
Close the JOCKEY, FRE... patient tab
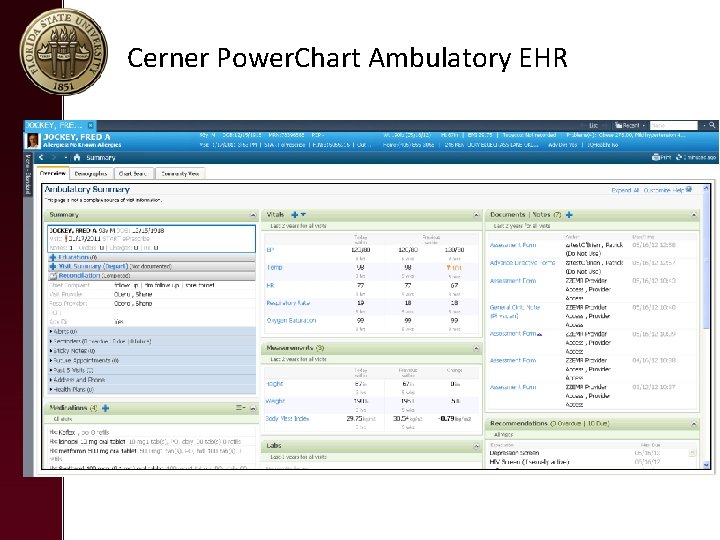click(x=91, y=125)
